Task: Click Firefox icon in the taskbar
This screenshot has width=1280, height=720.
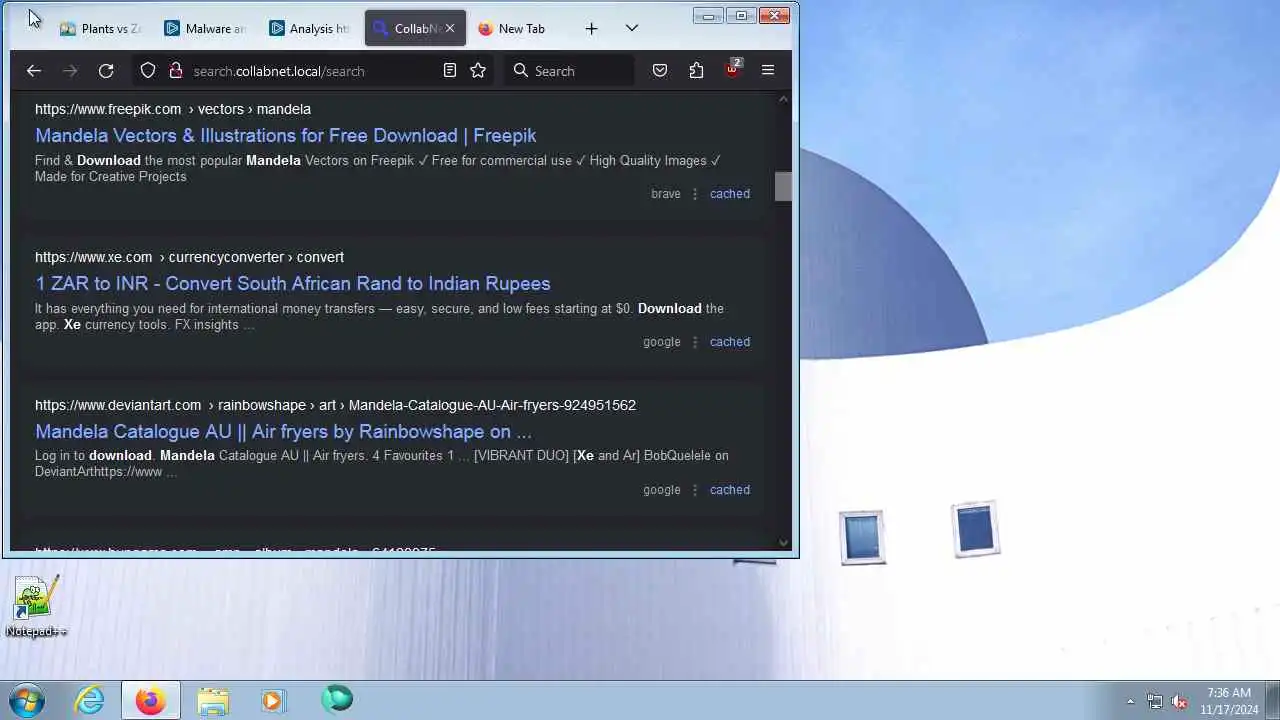Action: coord(151,700)
